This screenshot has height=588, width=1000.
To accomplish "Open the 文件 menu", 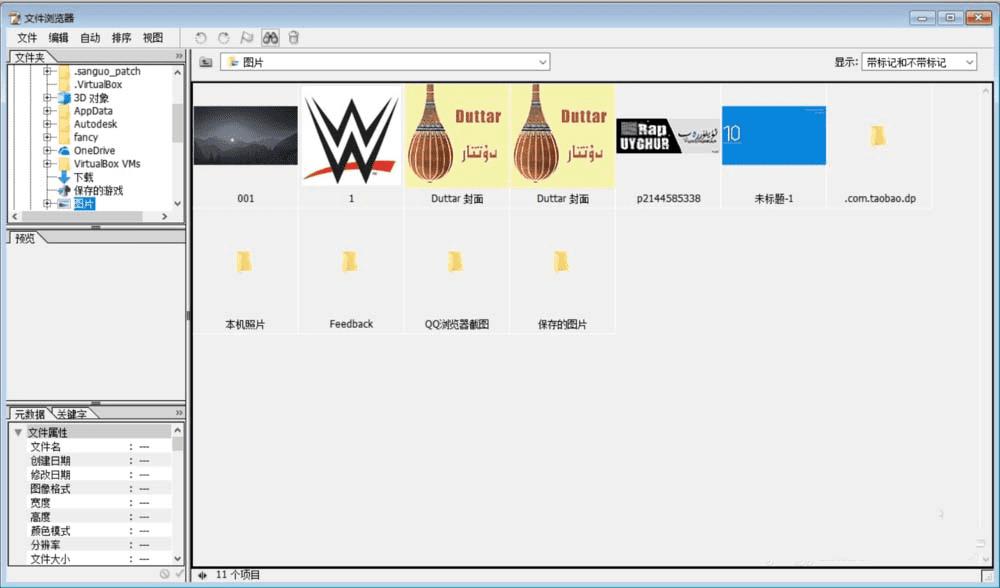I will 27,38.
